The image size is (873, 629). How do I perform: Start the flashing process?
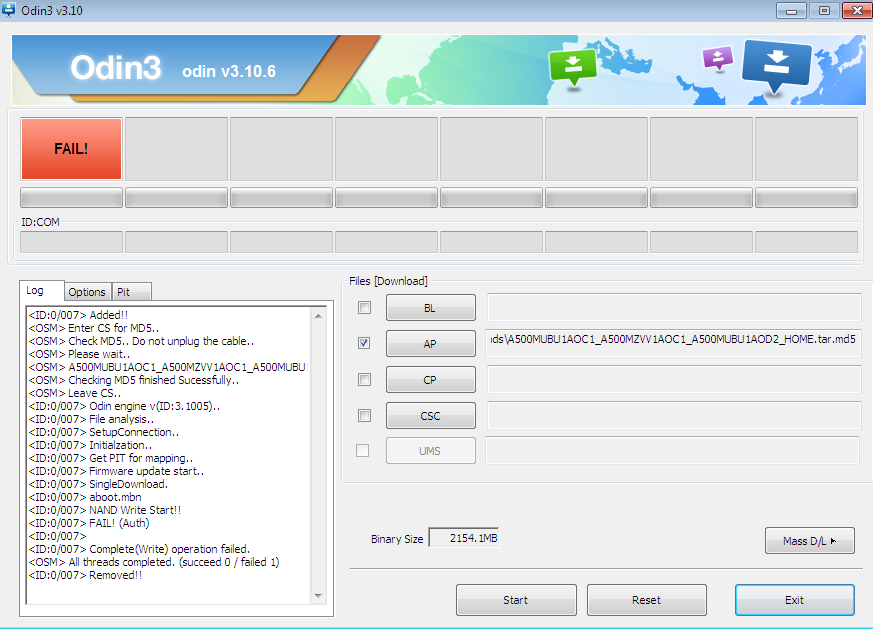point(516,600)
